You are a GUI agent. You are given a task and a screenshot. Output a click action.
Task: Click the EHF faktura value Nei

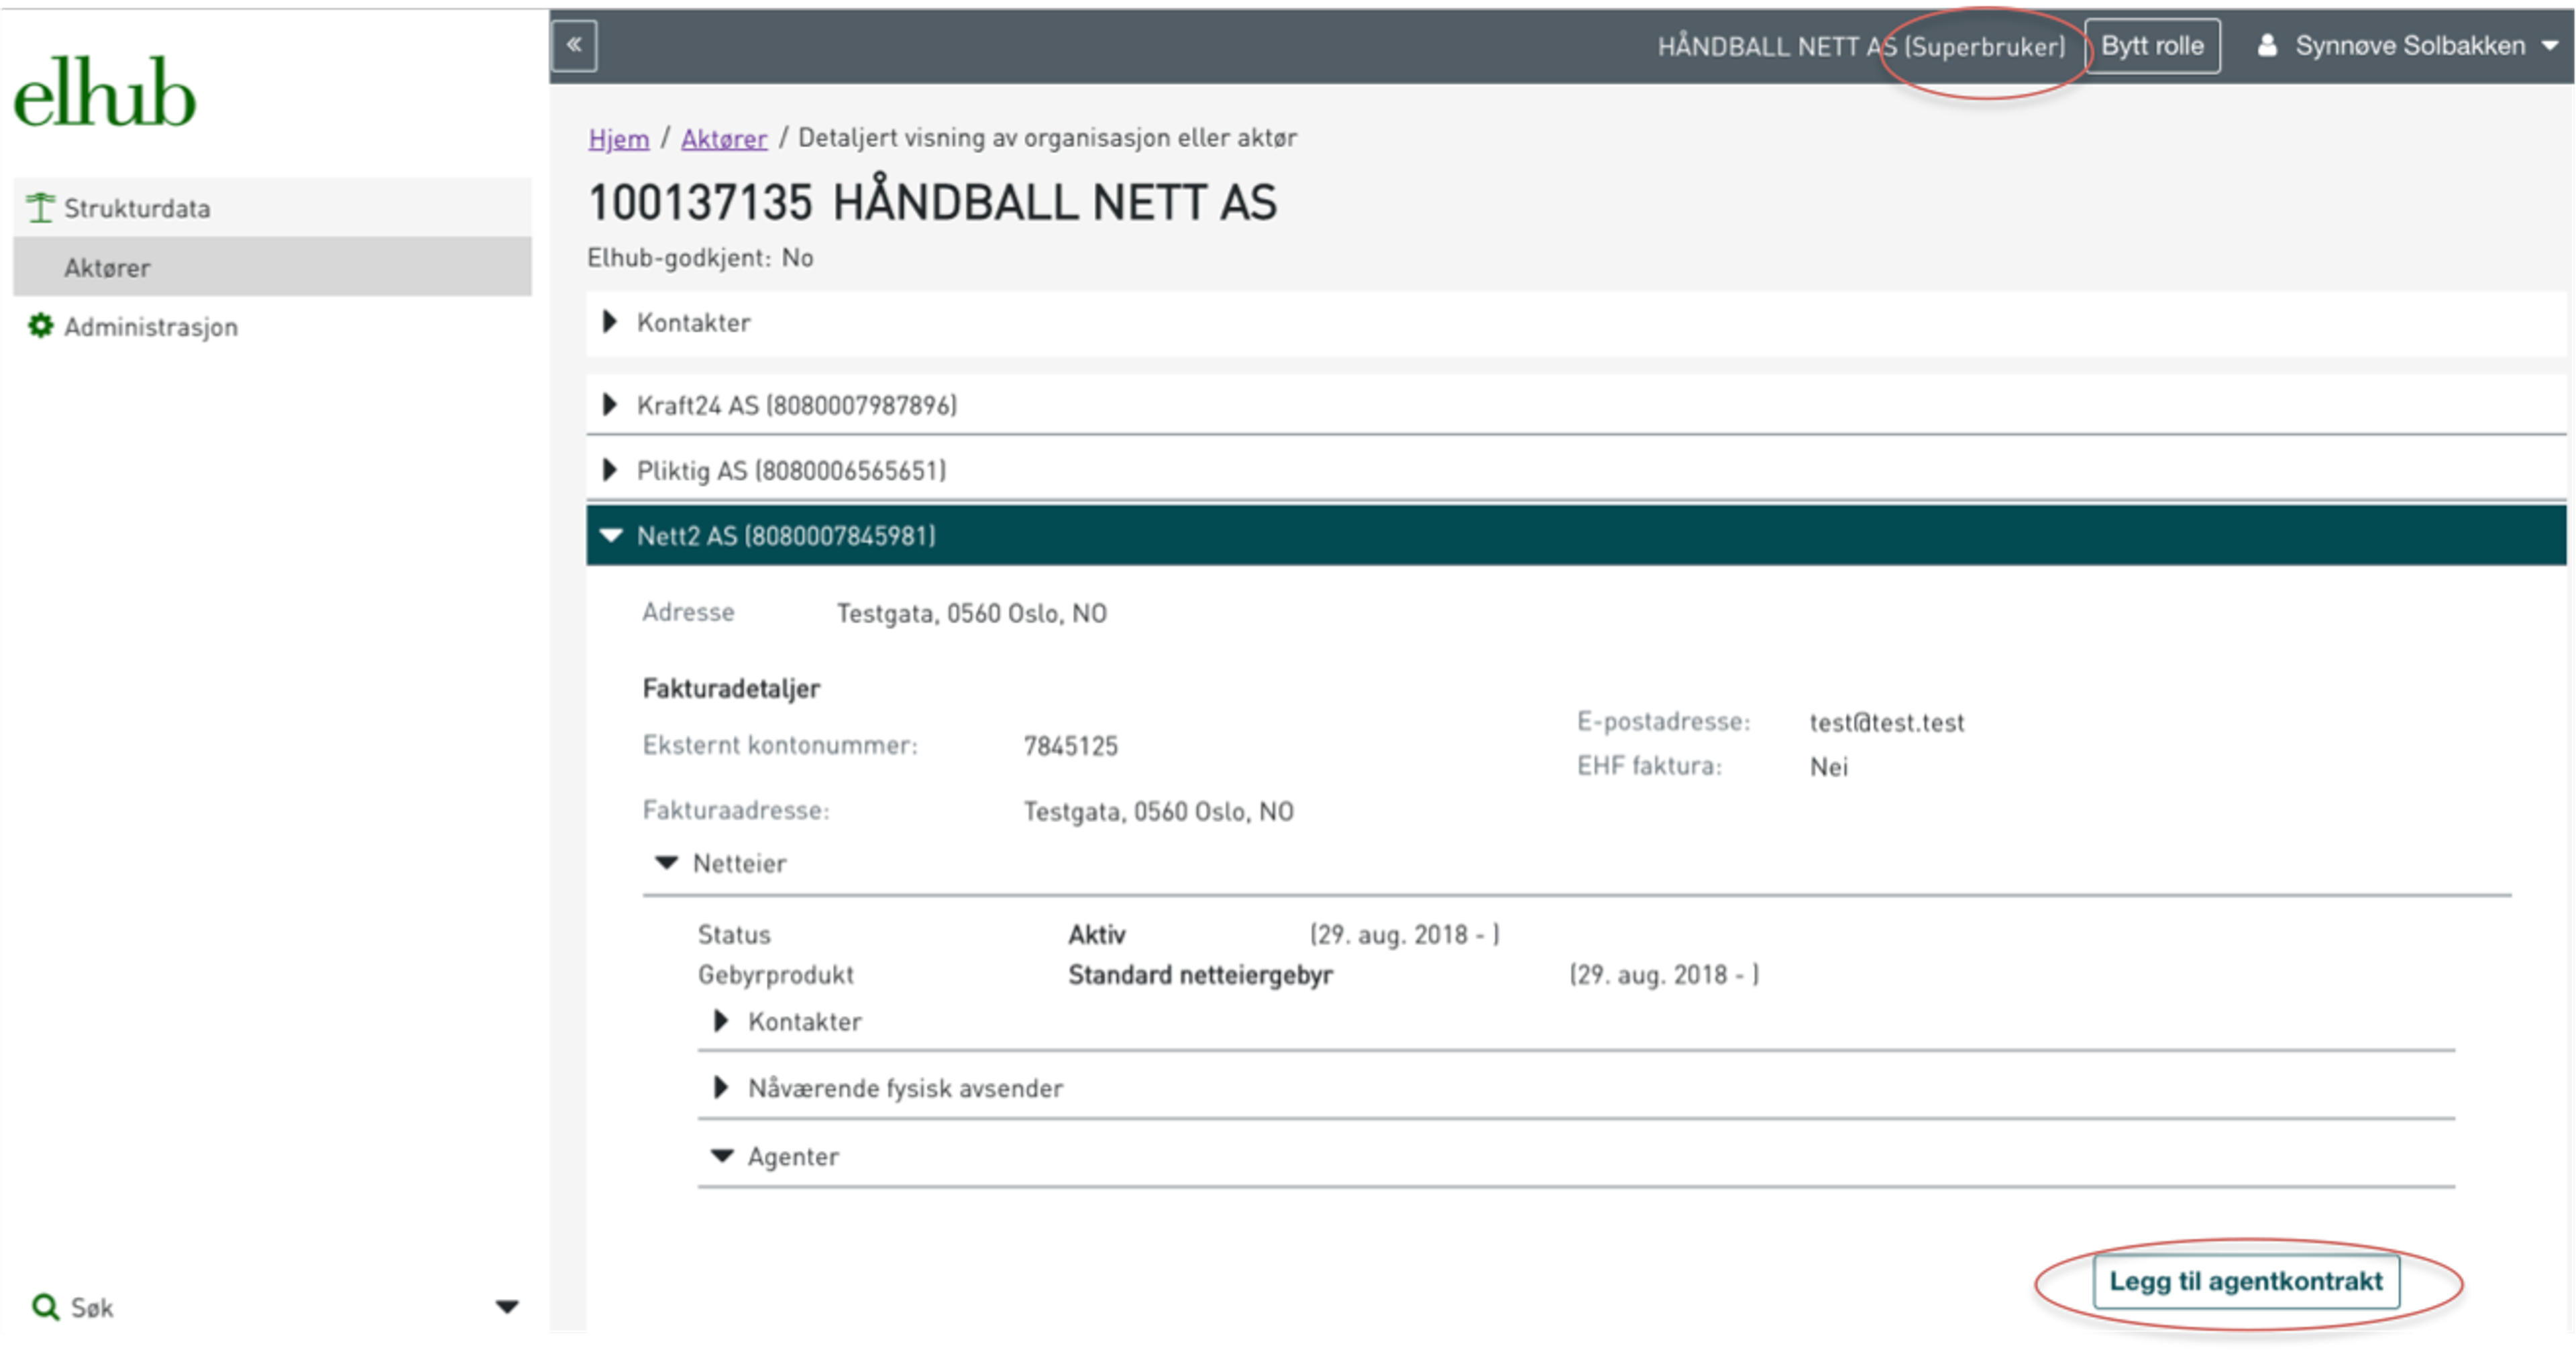1828,767
